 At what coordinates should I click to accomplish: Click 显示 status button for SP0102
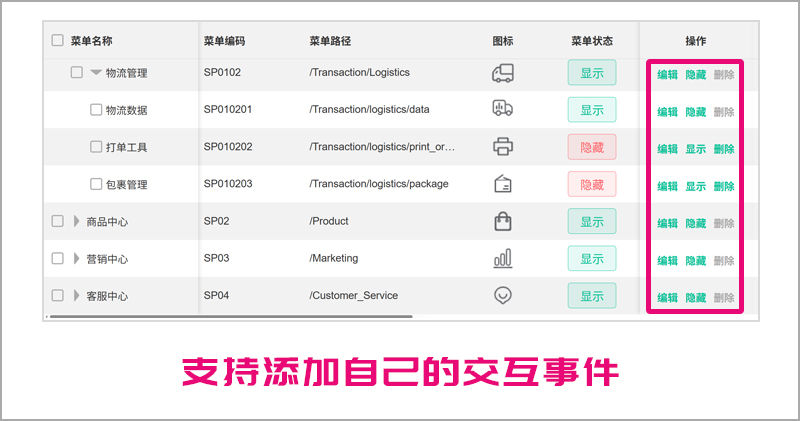point(592,72)
